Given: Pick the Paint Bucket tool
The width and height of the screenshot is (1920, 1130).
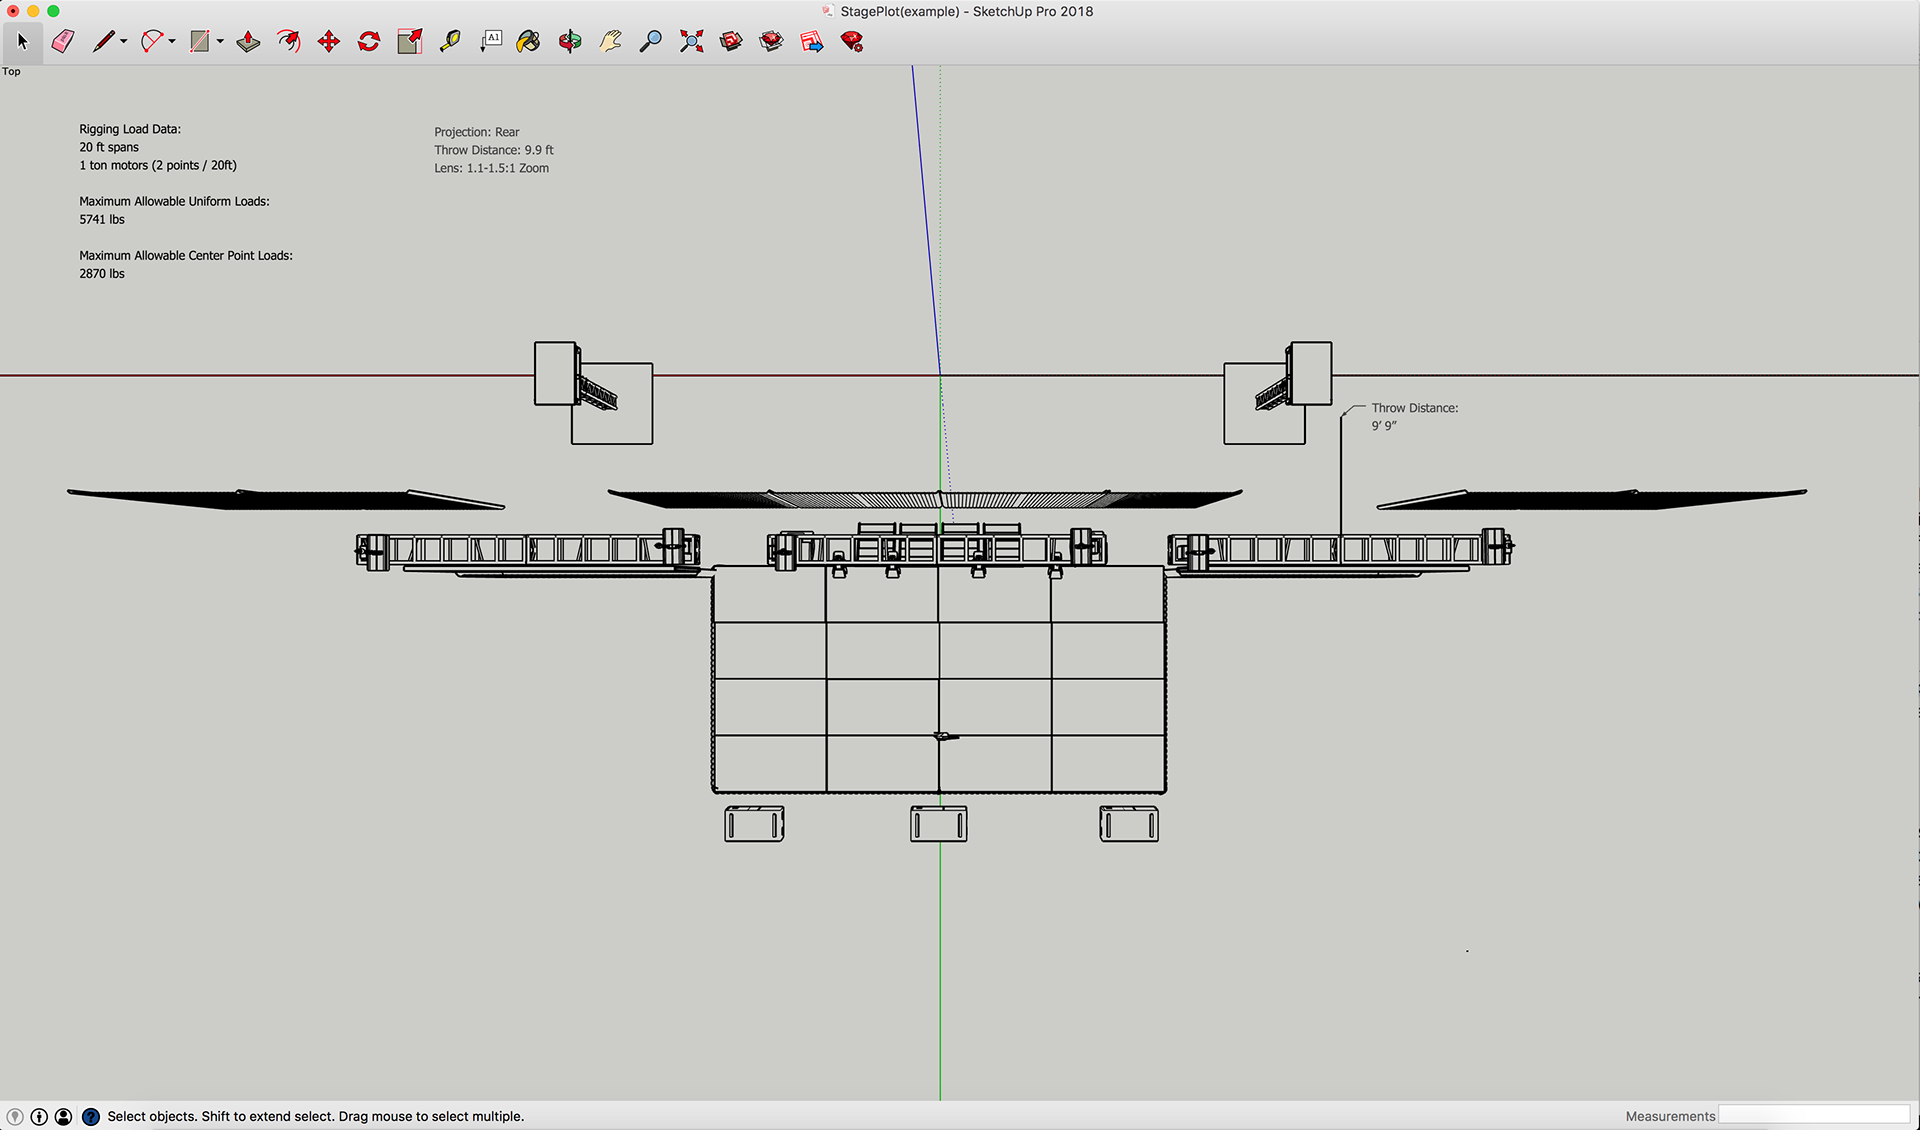Looking at the screenshot, I should pos(528,41).
